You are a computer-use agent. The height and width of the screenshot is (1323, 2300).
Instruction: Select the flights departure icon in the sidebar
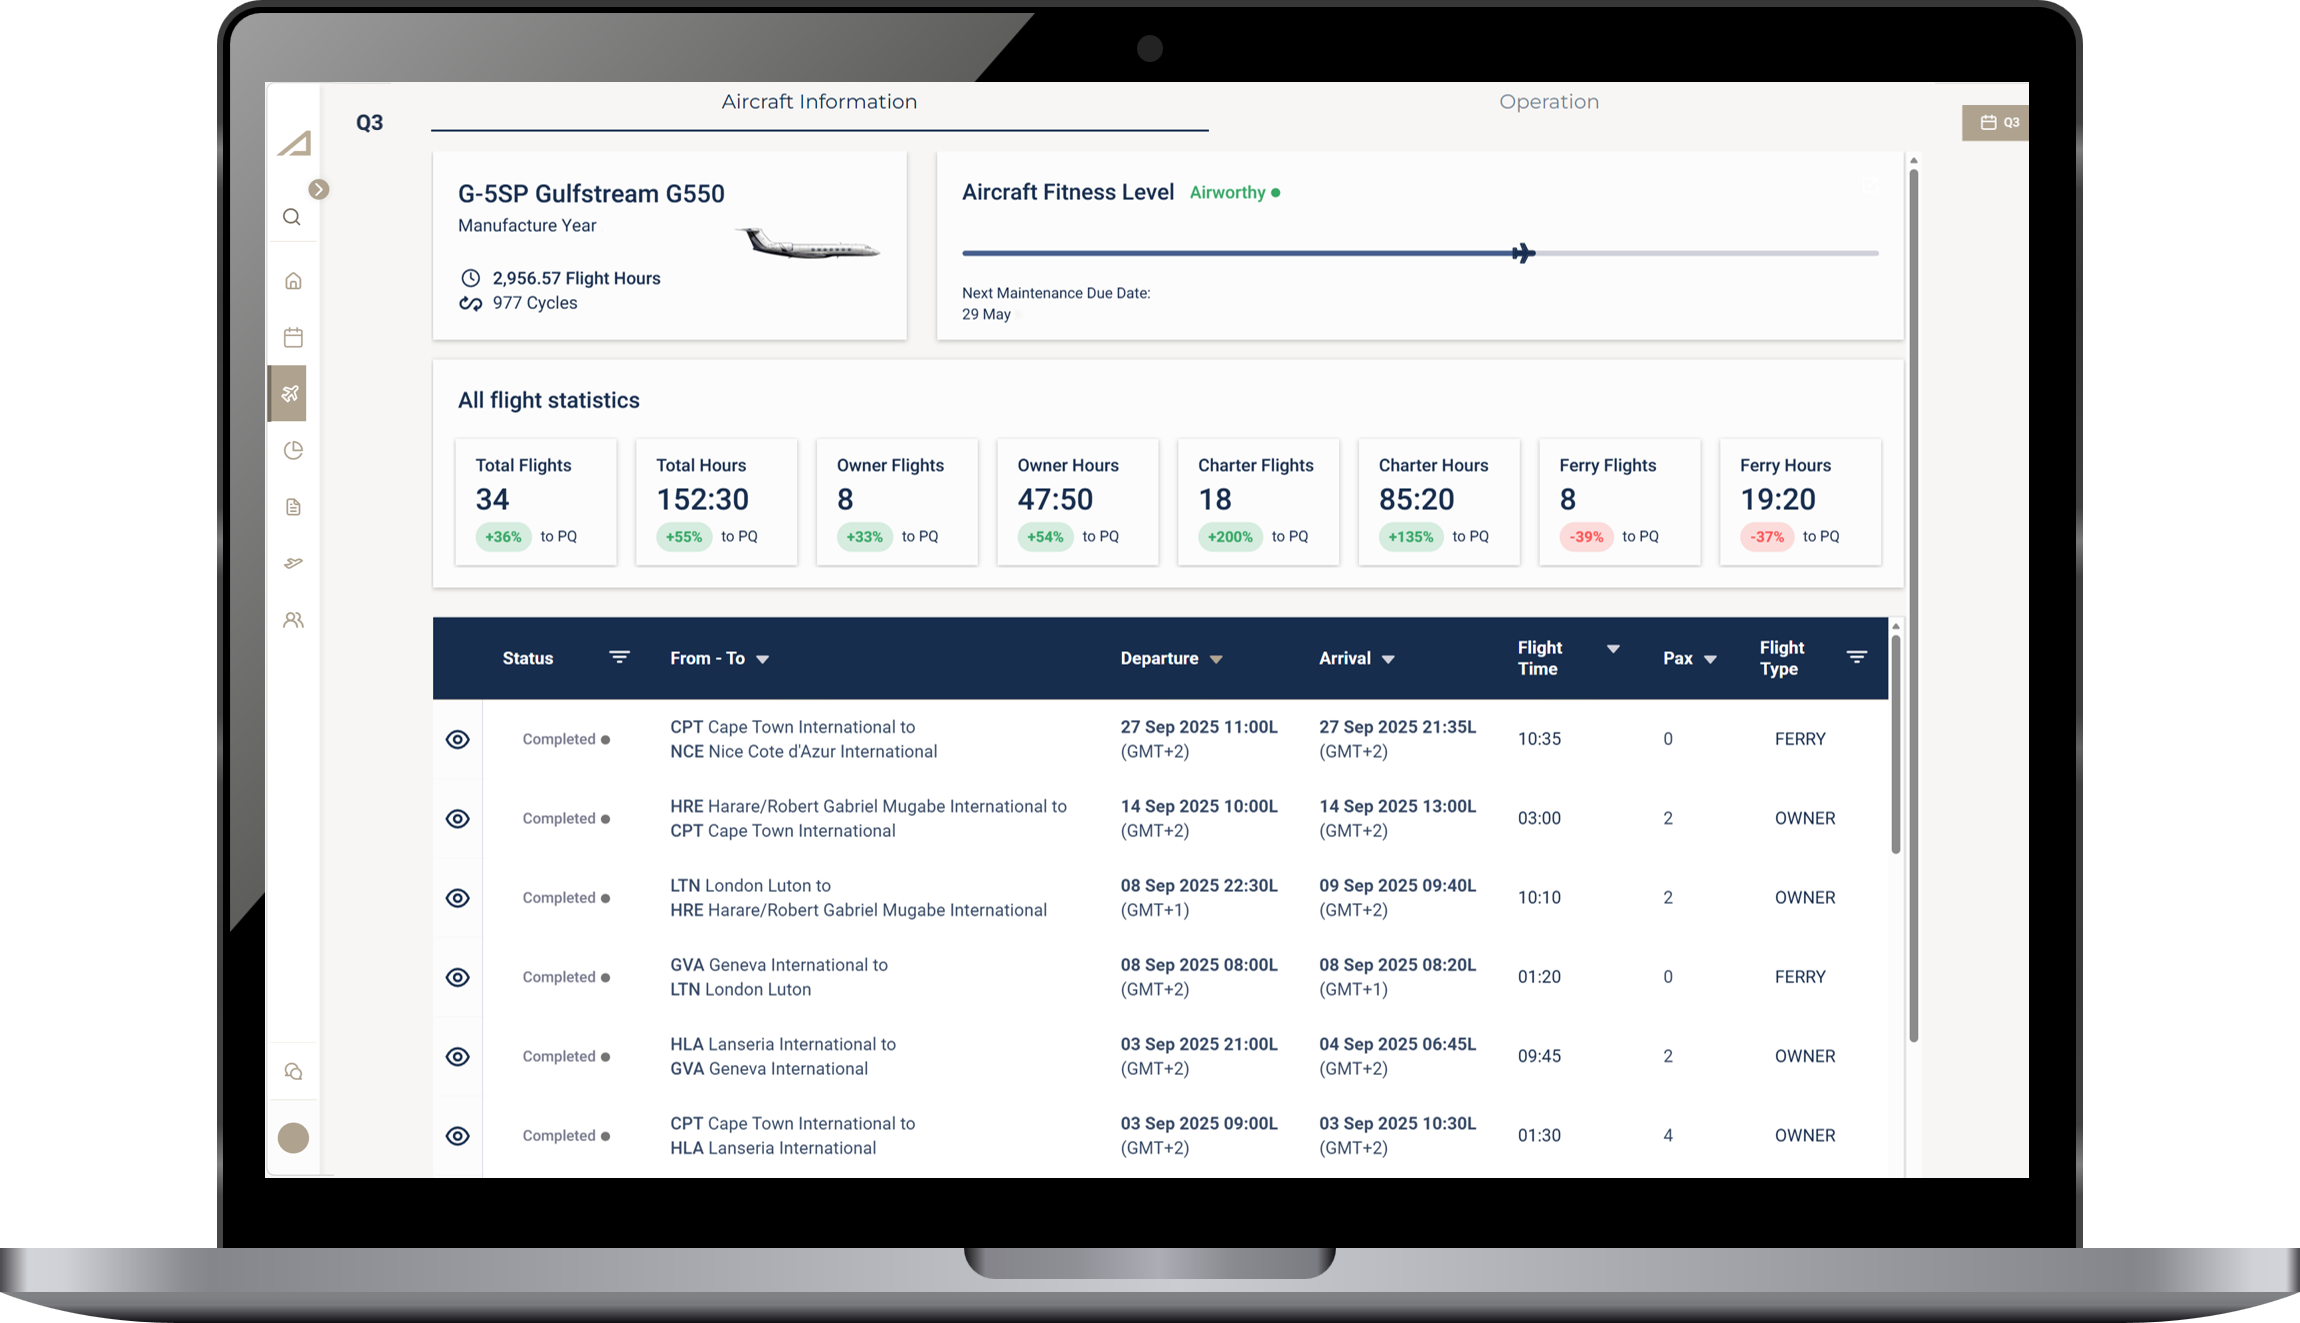[292, 563]
